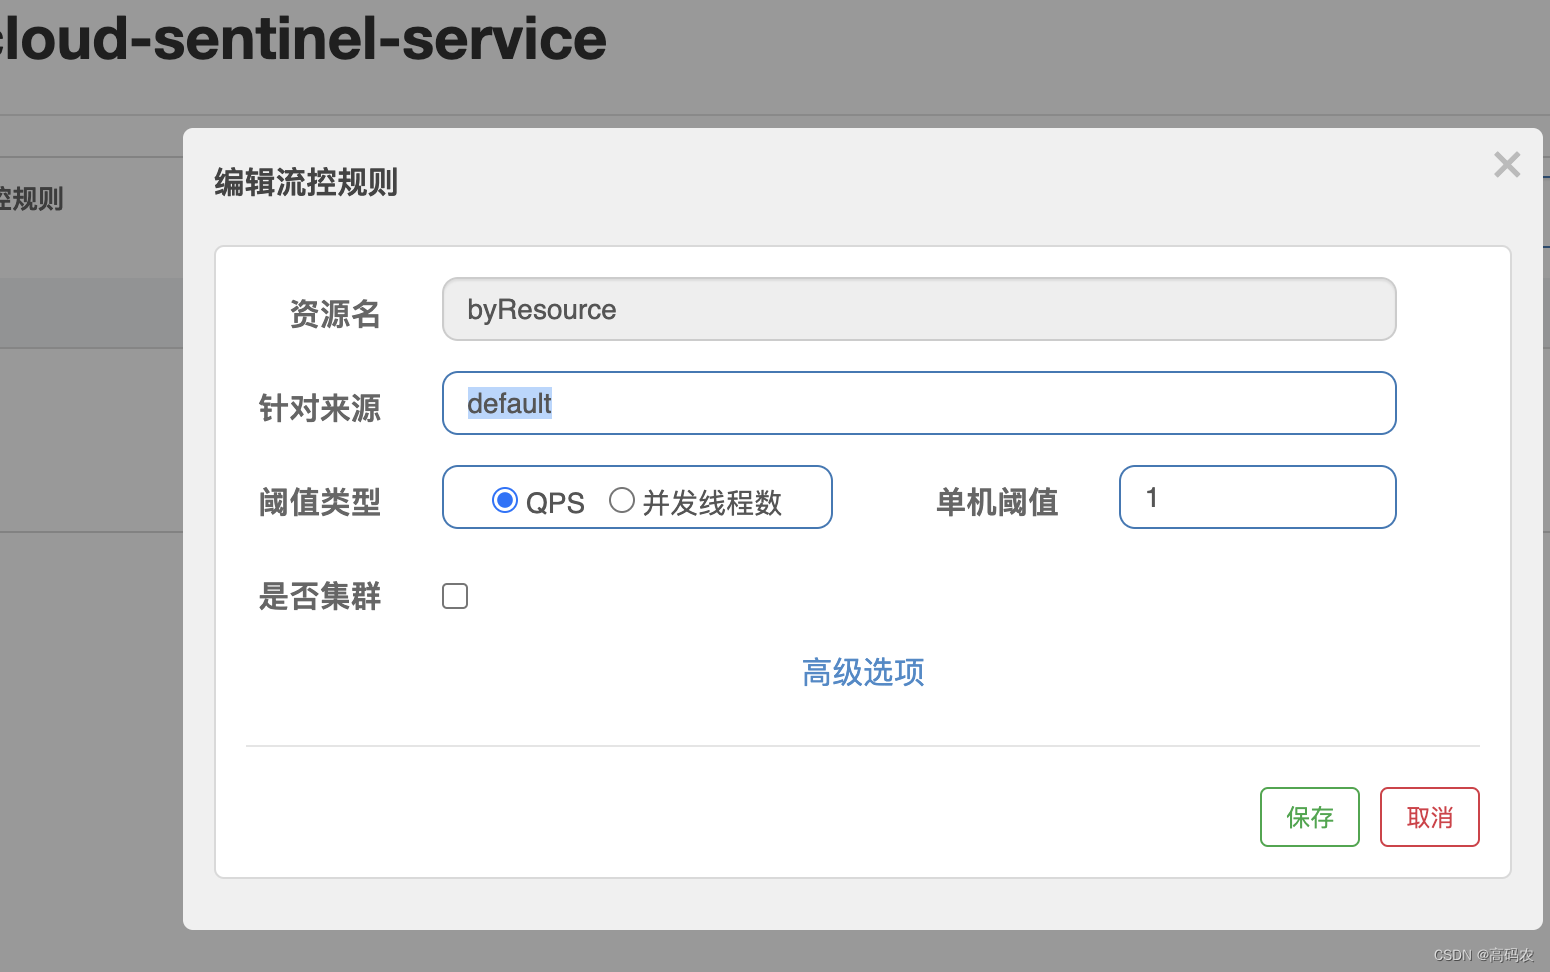Enable the 是否集群 checkbox
Image resolution: width=1550 pixels, height=972 pixels.
click(x=455, y=596)
